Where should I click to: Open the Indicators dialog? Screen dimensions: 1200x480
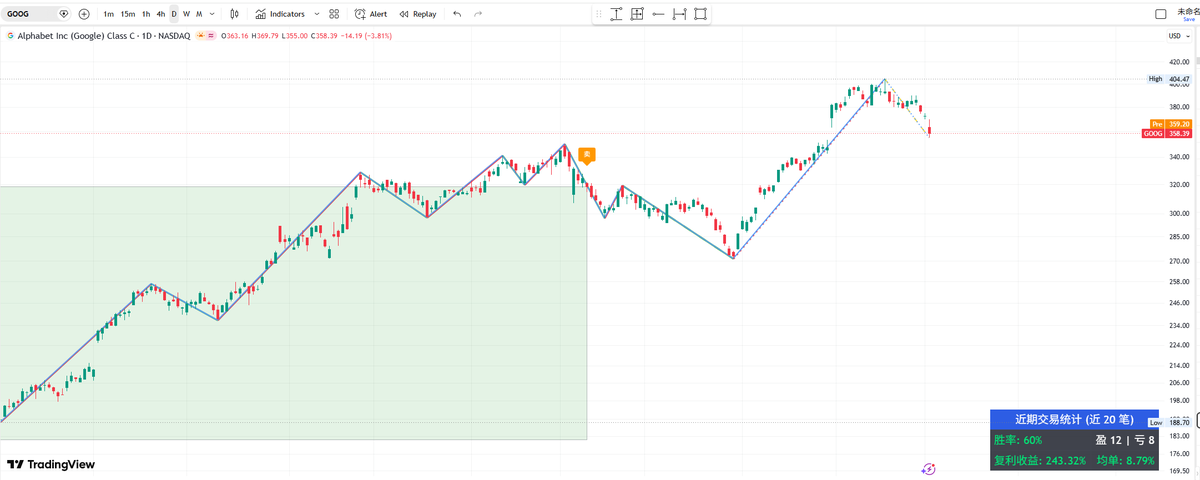point(280,14)
